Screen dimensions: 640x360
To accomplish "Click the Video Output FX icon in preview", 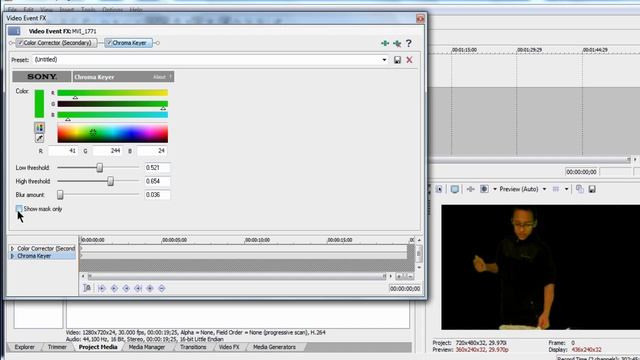I will click(471, 189).
